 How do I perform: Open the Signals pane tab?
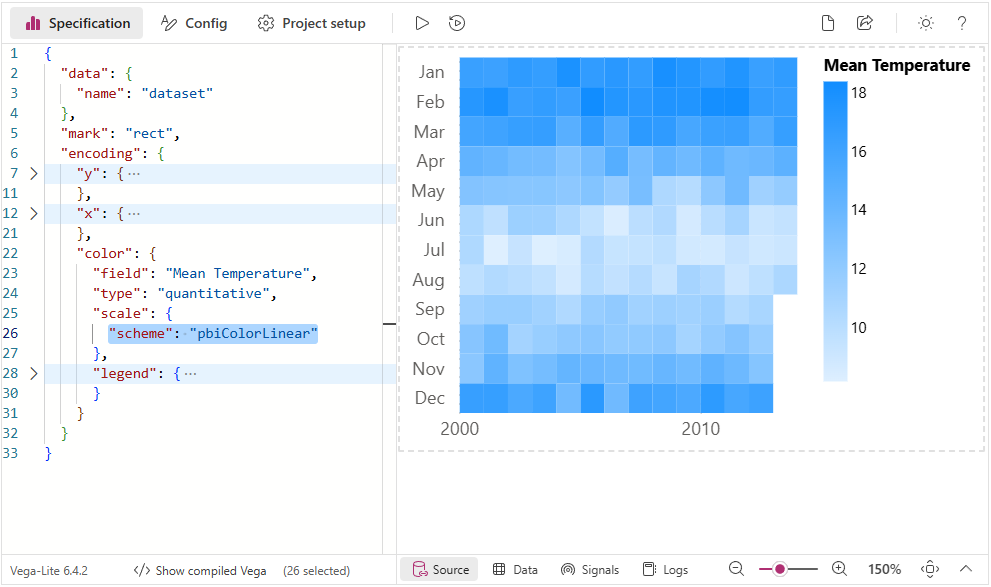point(590,569)
